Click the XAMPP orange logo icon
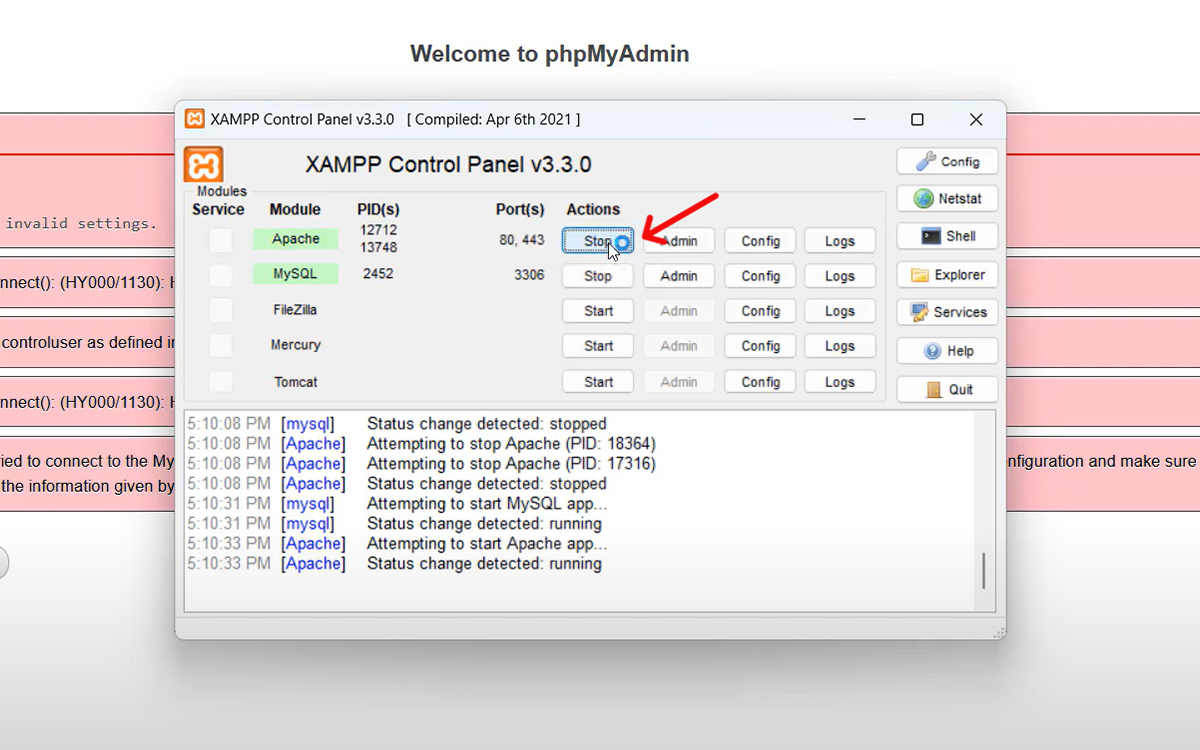This screenshot has height=750, width=1200. click(x=204, y=164)
